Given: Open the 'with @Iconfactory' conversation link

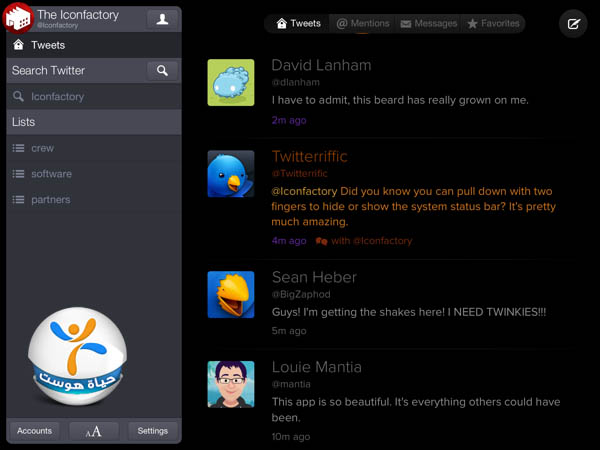Looking at the screenshot, I should tap(372, 241).
